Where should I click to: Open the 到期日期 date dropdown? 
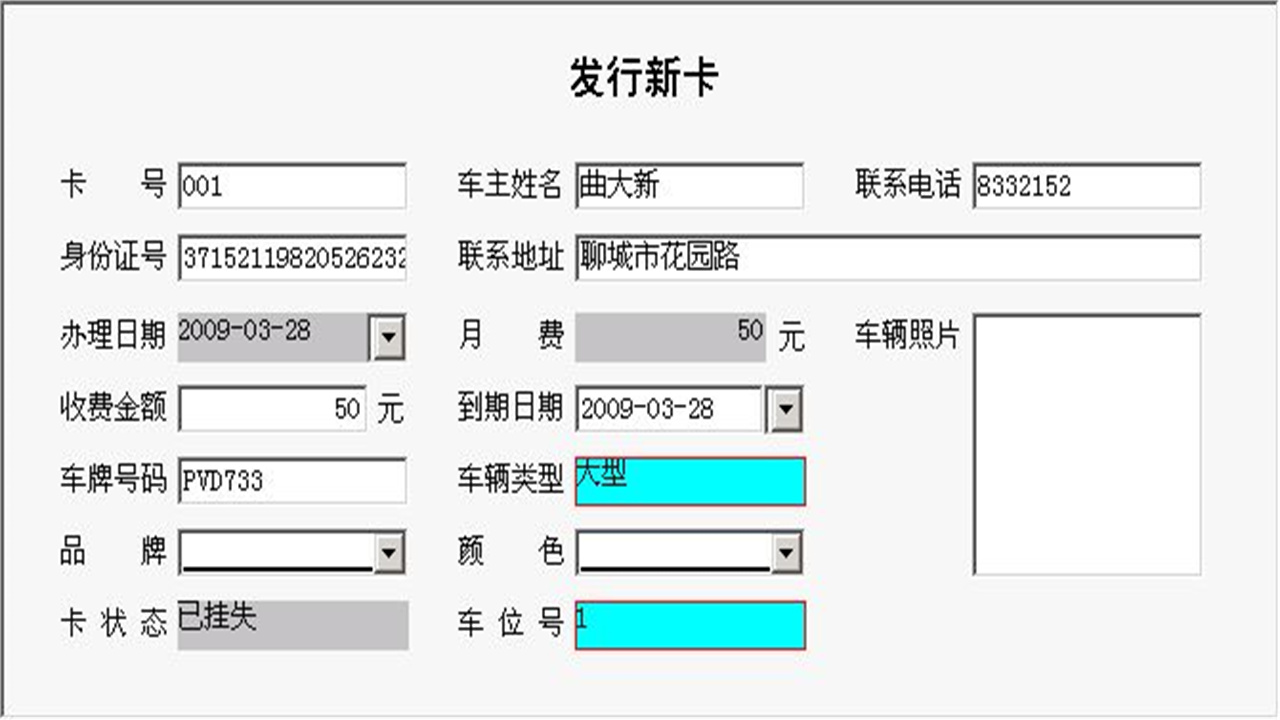(786, 408)
